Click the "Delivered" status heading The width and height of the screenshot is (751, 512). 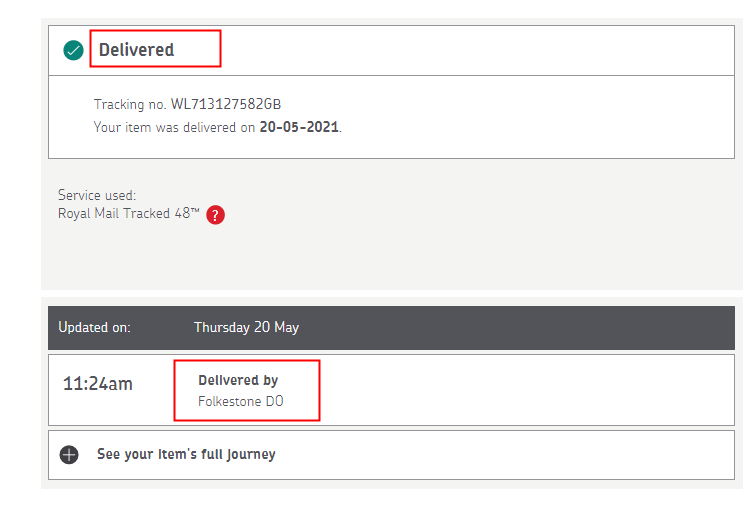click(136, 50)
